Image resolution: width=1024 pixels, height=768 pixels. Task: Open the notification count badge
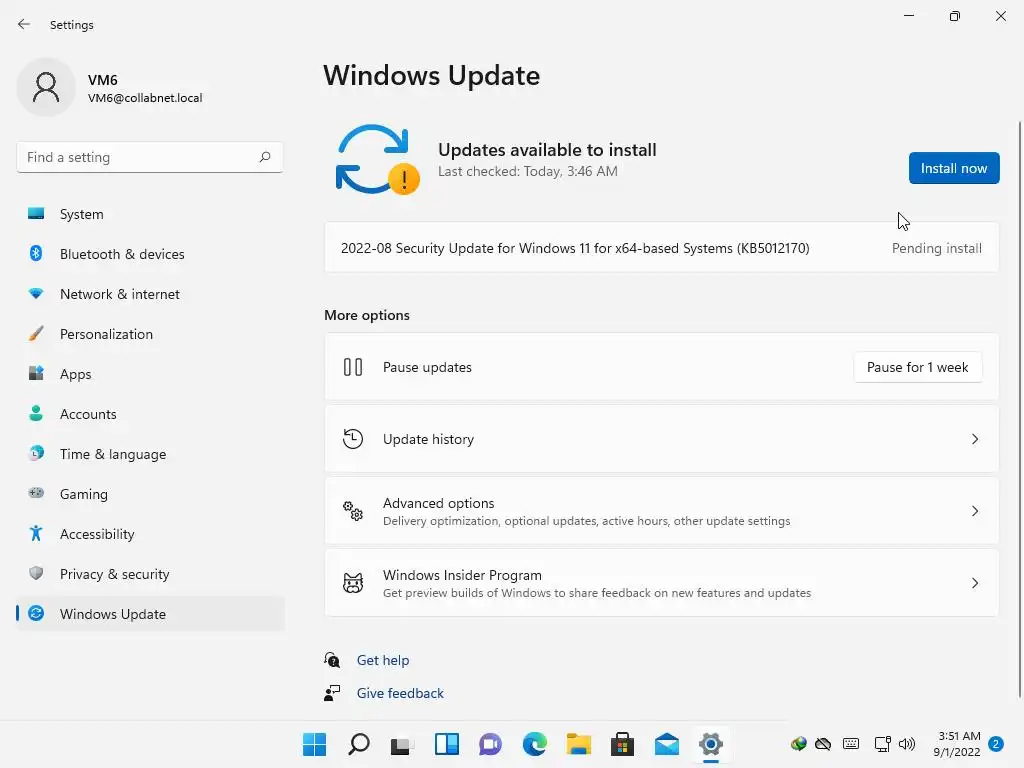point(996,744)
